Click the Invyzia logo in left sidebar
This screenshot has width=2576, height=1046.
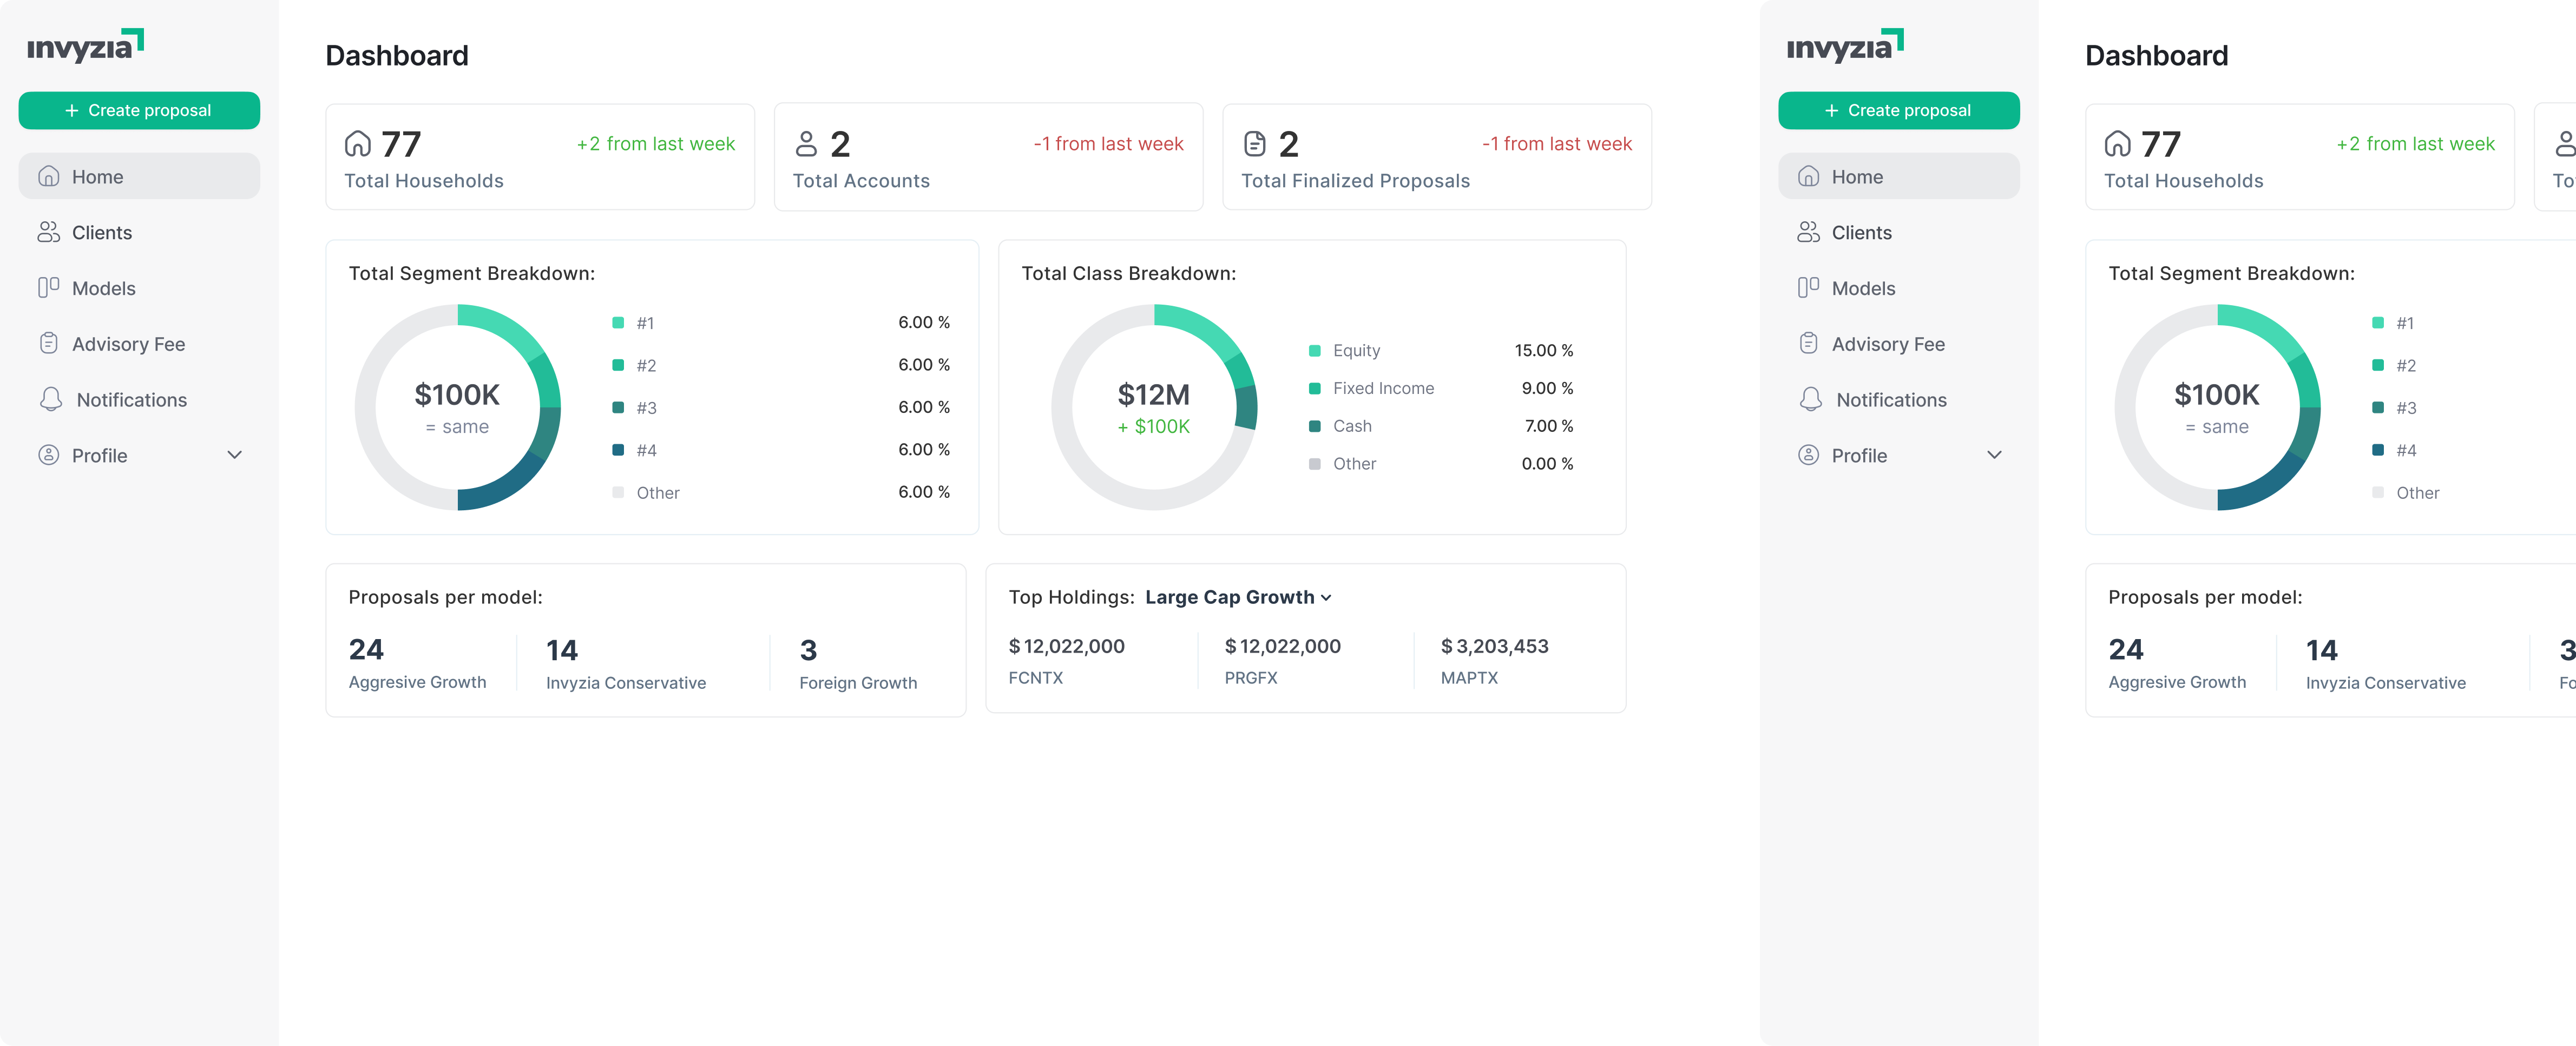[x=85, y=46]
